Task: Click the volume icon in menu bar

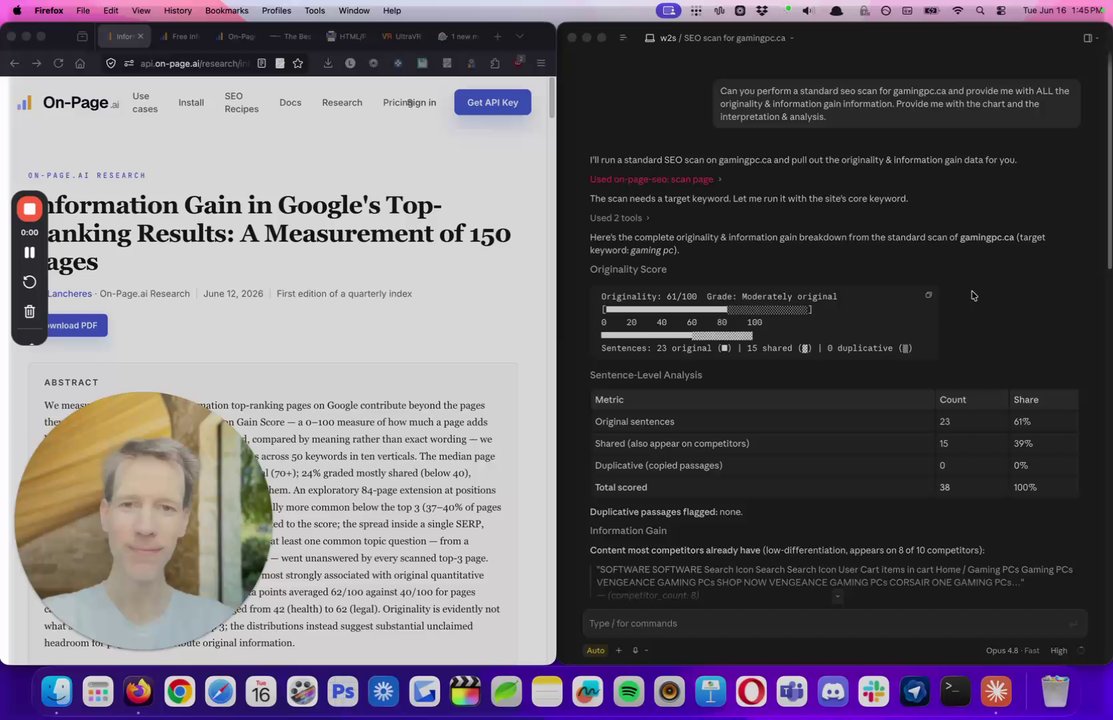Action: [x=808, y=11]
